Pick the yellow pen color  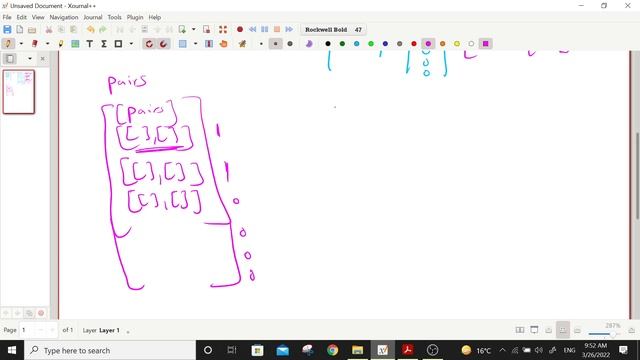click(x=457, y=44)
